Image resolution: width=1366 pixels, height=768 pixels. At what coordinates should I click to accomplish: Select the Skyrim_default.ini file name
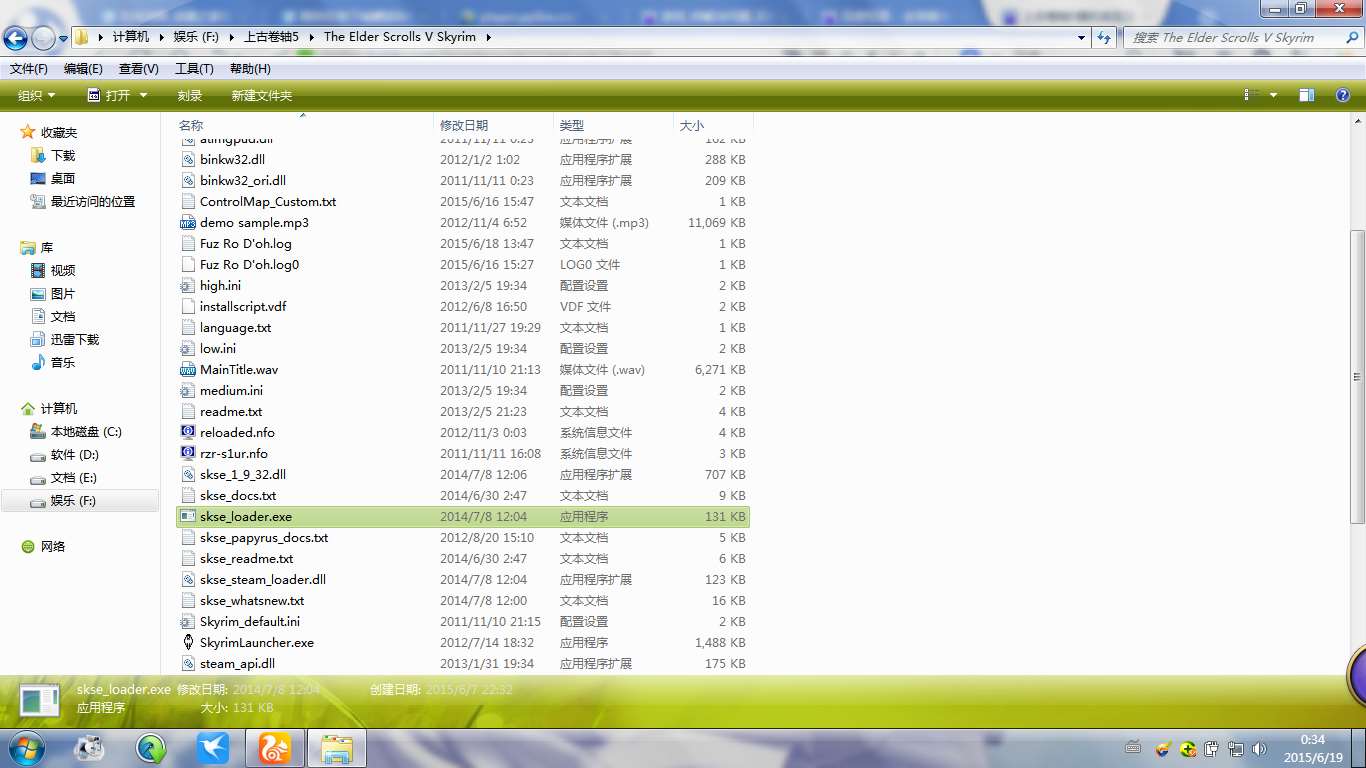[x=250, y=622]
